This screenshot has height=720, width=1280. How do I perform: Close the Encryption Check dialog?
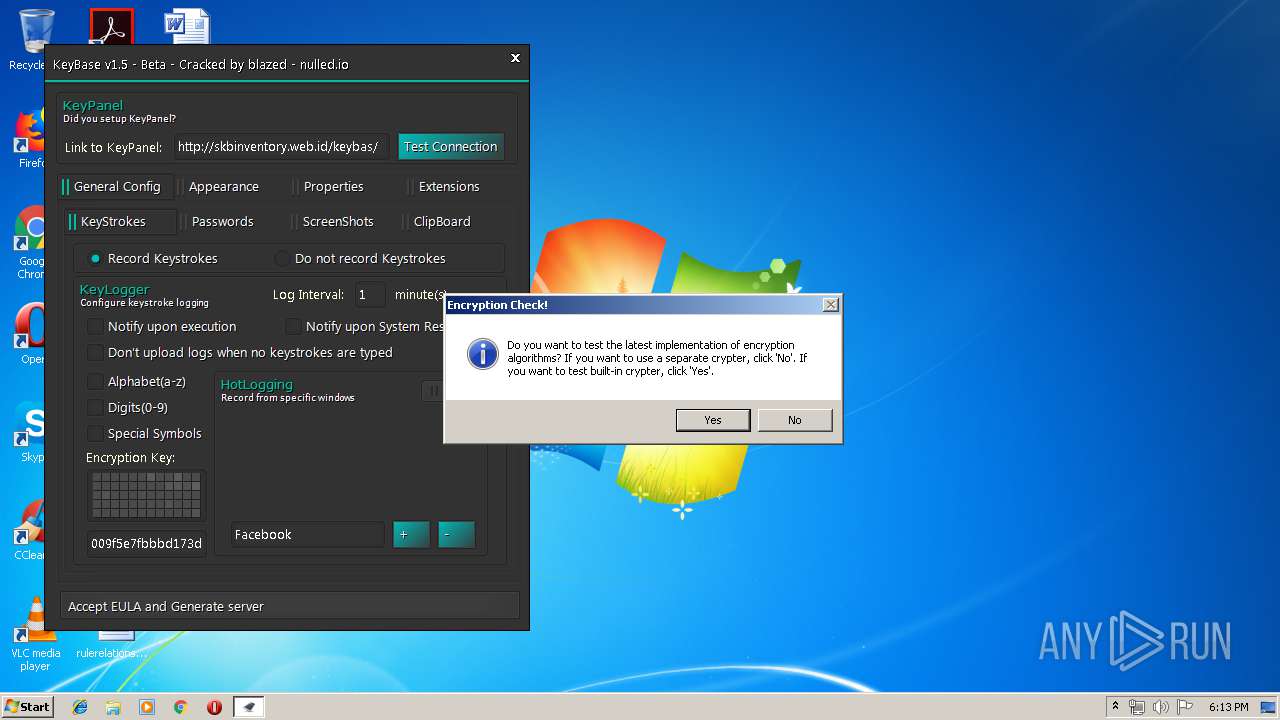(830, 305)
